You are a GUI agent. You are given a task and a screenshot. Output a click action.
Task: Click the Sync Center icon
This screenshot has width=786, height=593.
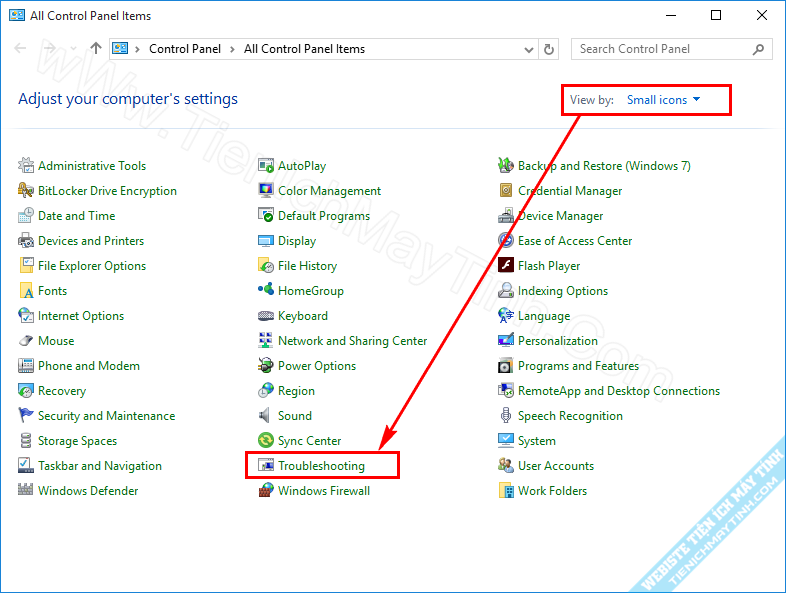pyautogui.click(x=266, y=441)
